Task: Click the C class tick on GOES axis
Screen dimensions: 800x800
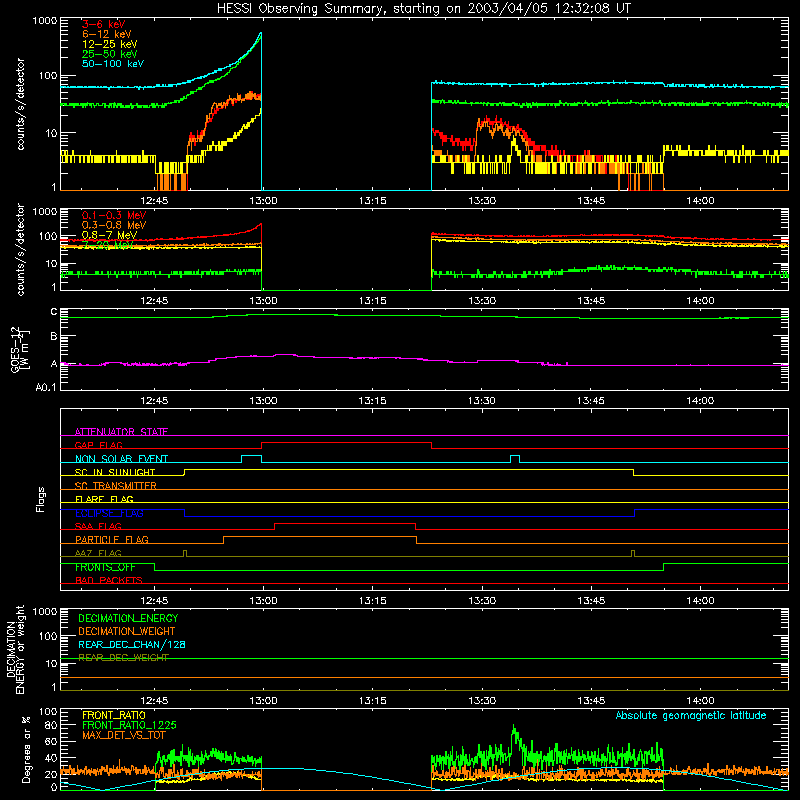Action: [x=54, y=312]
